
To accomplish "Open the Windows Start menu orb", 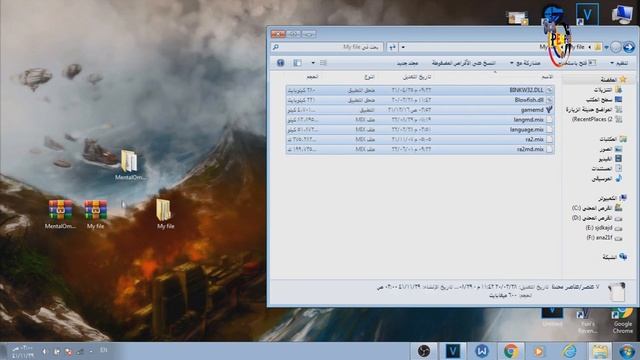I will (627, 351).
